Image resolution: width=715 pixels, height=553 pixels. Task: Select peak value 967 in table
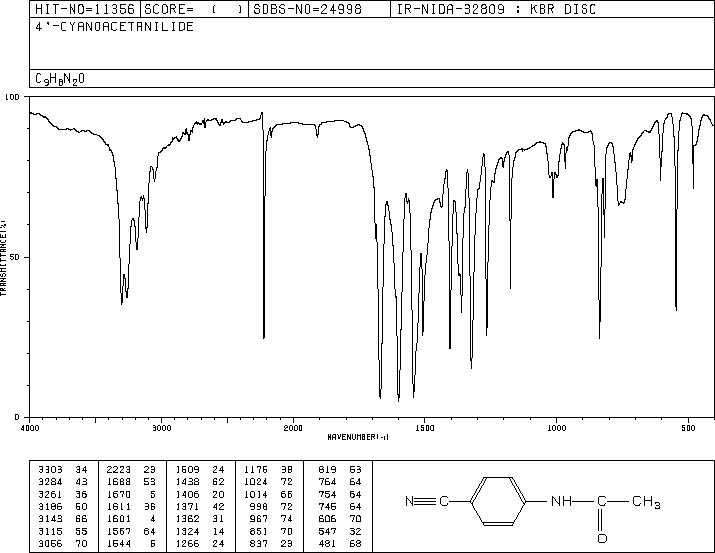coord(259,519)
